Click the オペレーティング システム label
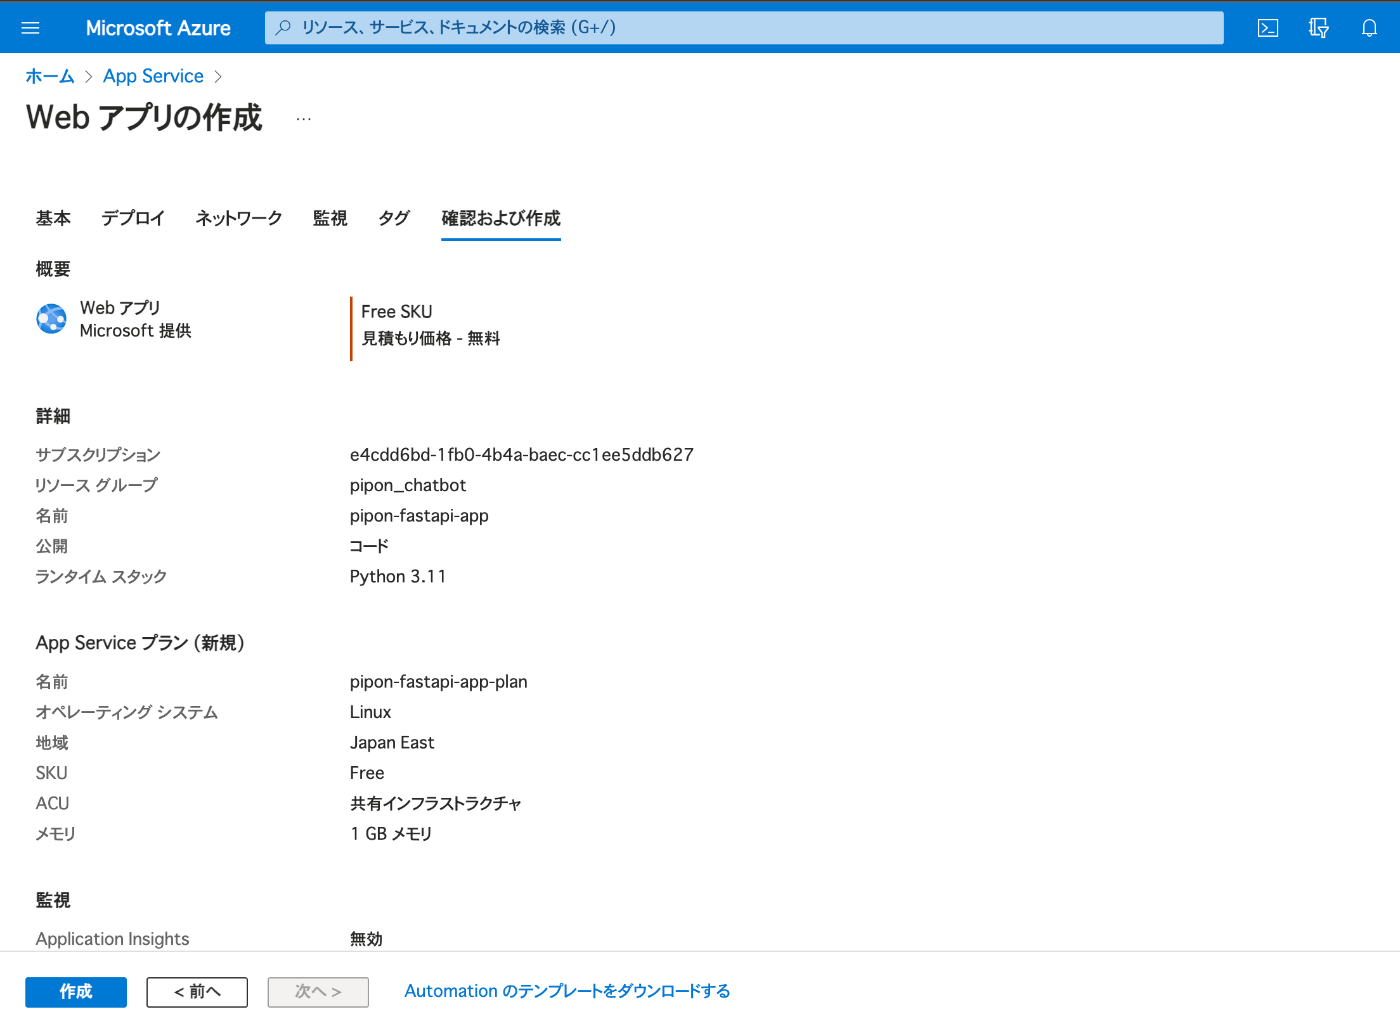 pos(127,712)
